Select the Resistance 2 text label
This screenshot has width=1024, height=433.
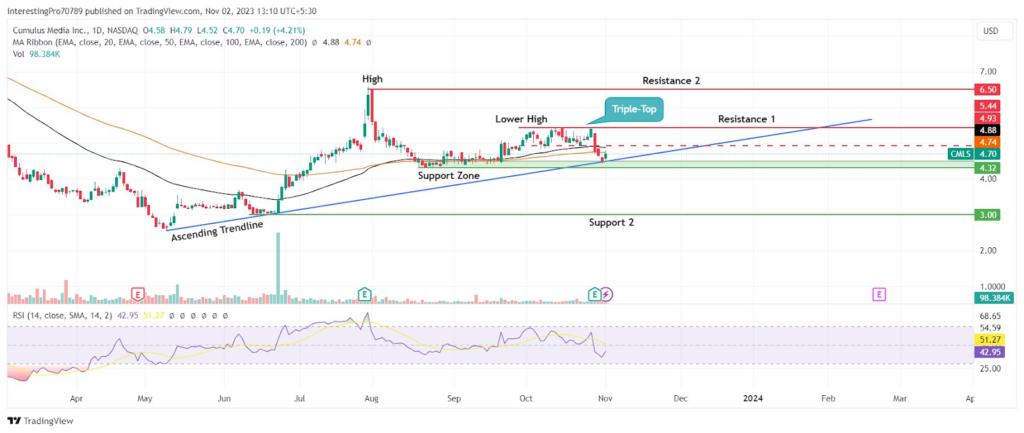point(669,80)
